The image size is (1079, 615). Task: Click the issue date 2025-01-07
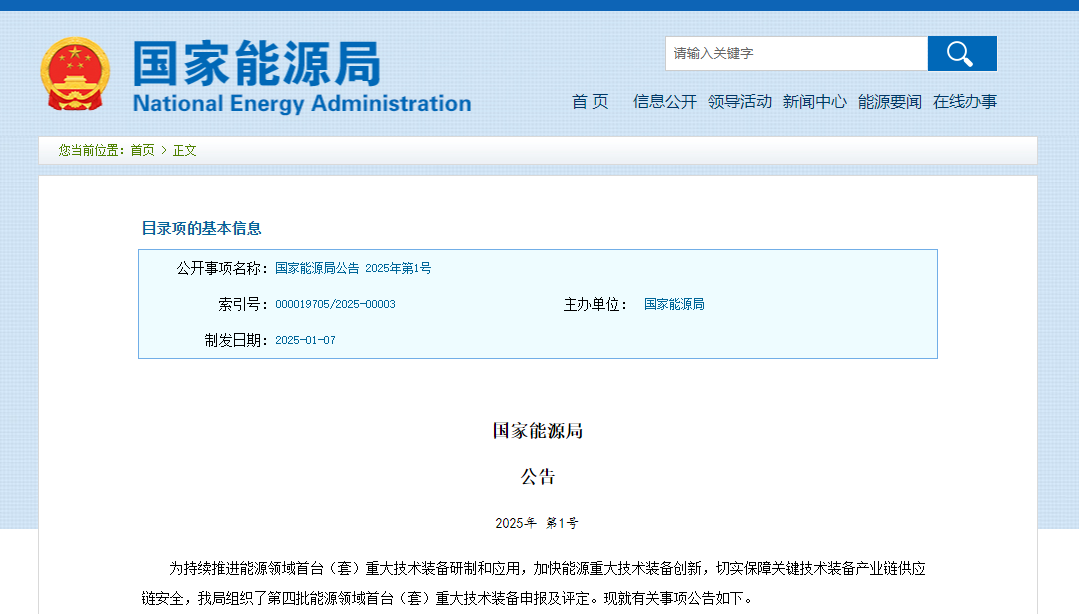[305, 340]
